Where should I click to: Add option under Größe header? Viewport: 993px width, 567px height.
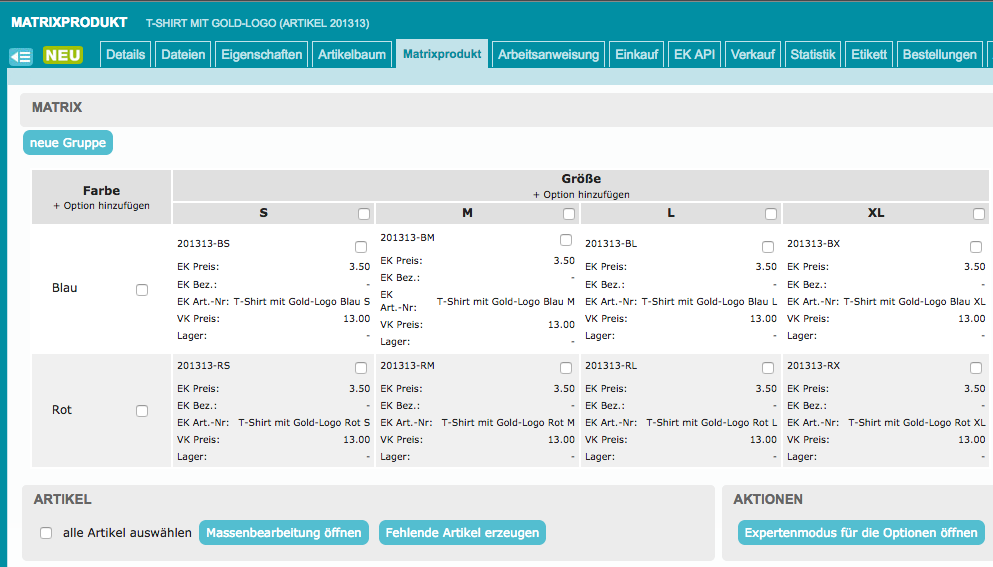[x=581, y=194]
